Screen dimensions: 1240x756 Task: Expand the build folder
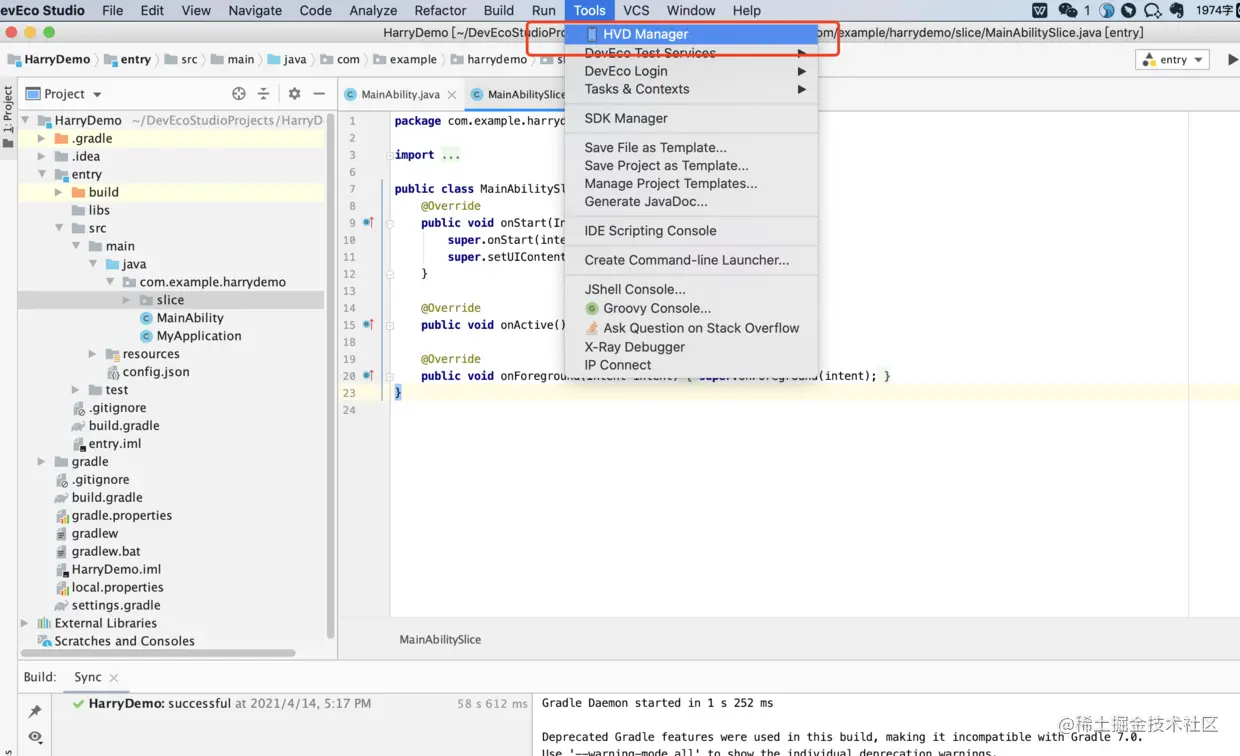tap(58, 192)
